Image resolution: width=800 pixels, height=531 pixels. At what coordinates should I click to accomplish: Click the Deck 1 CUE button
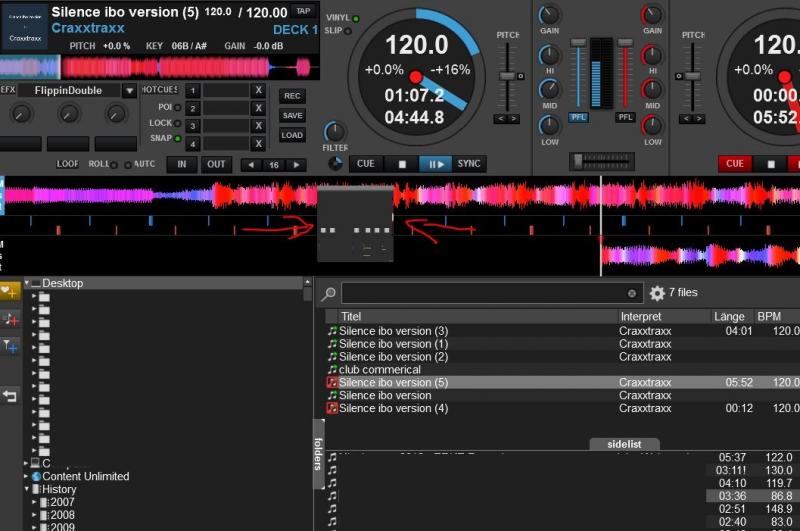[365, 164]
